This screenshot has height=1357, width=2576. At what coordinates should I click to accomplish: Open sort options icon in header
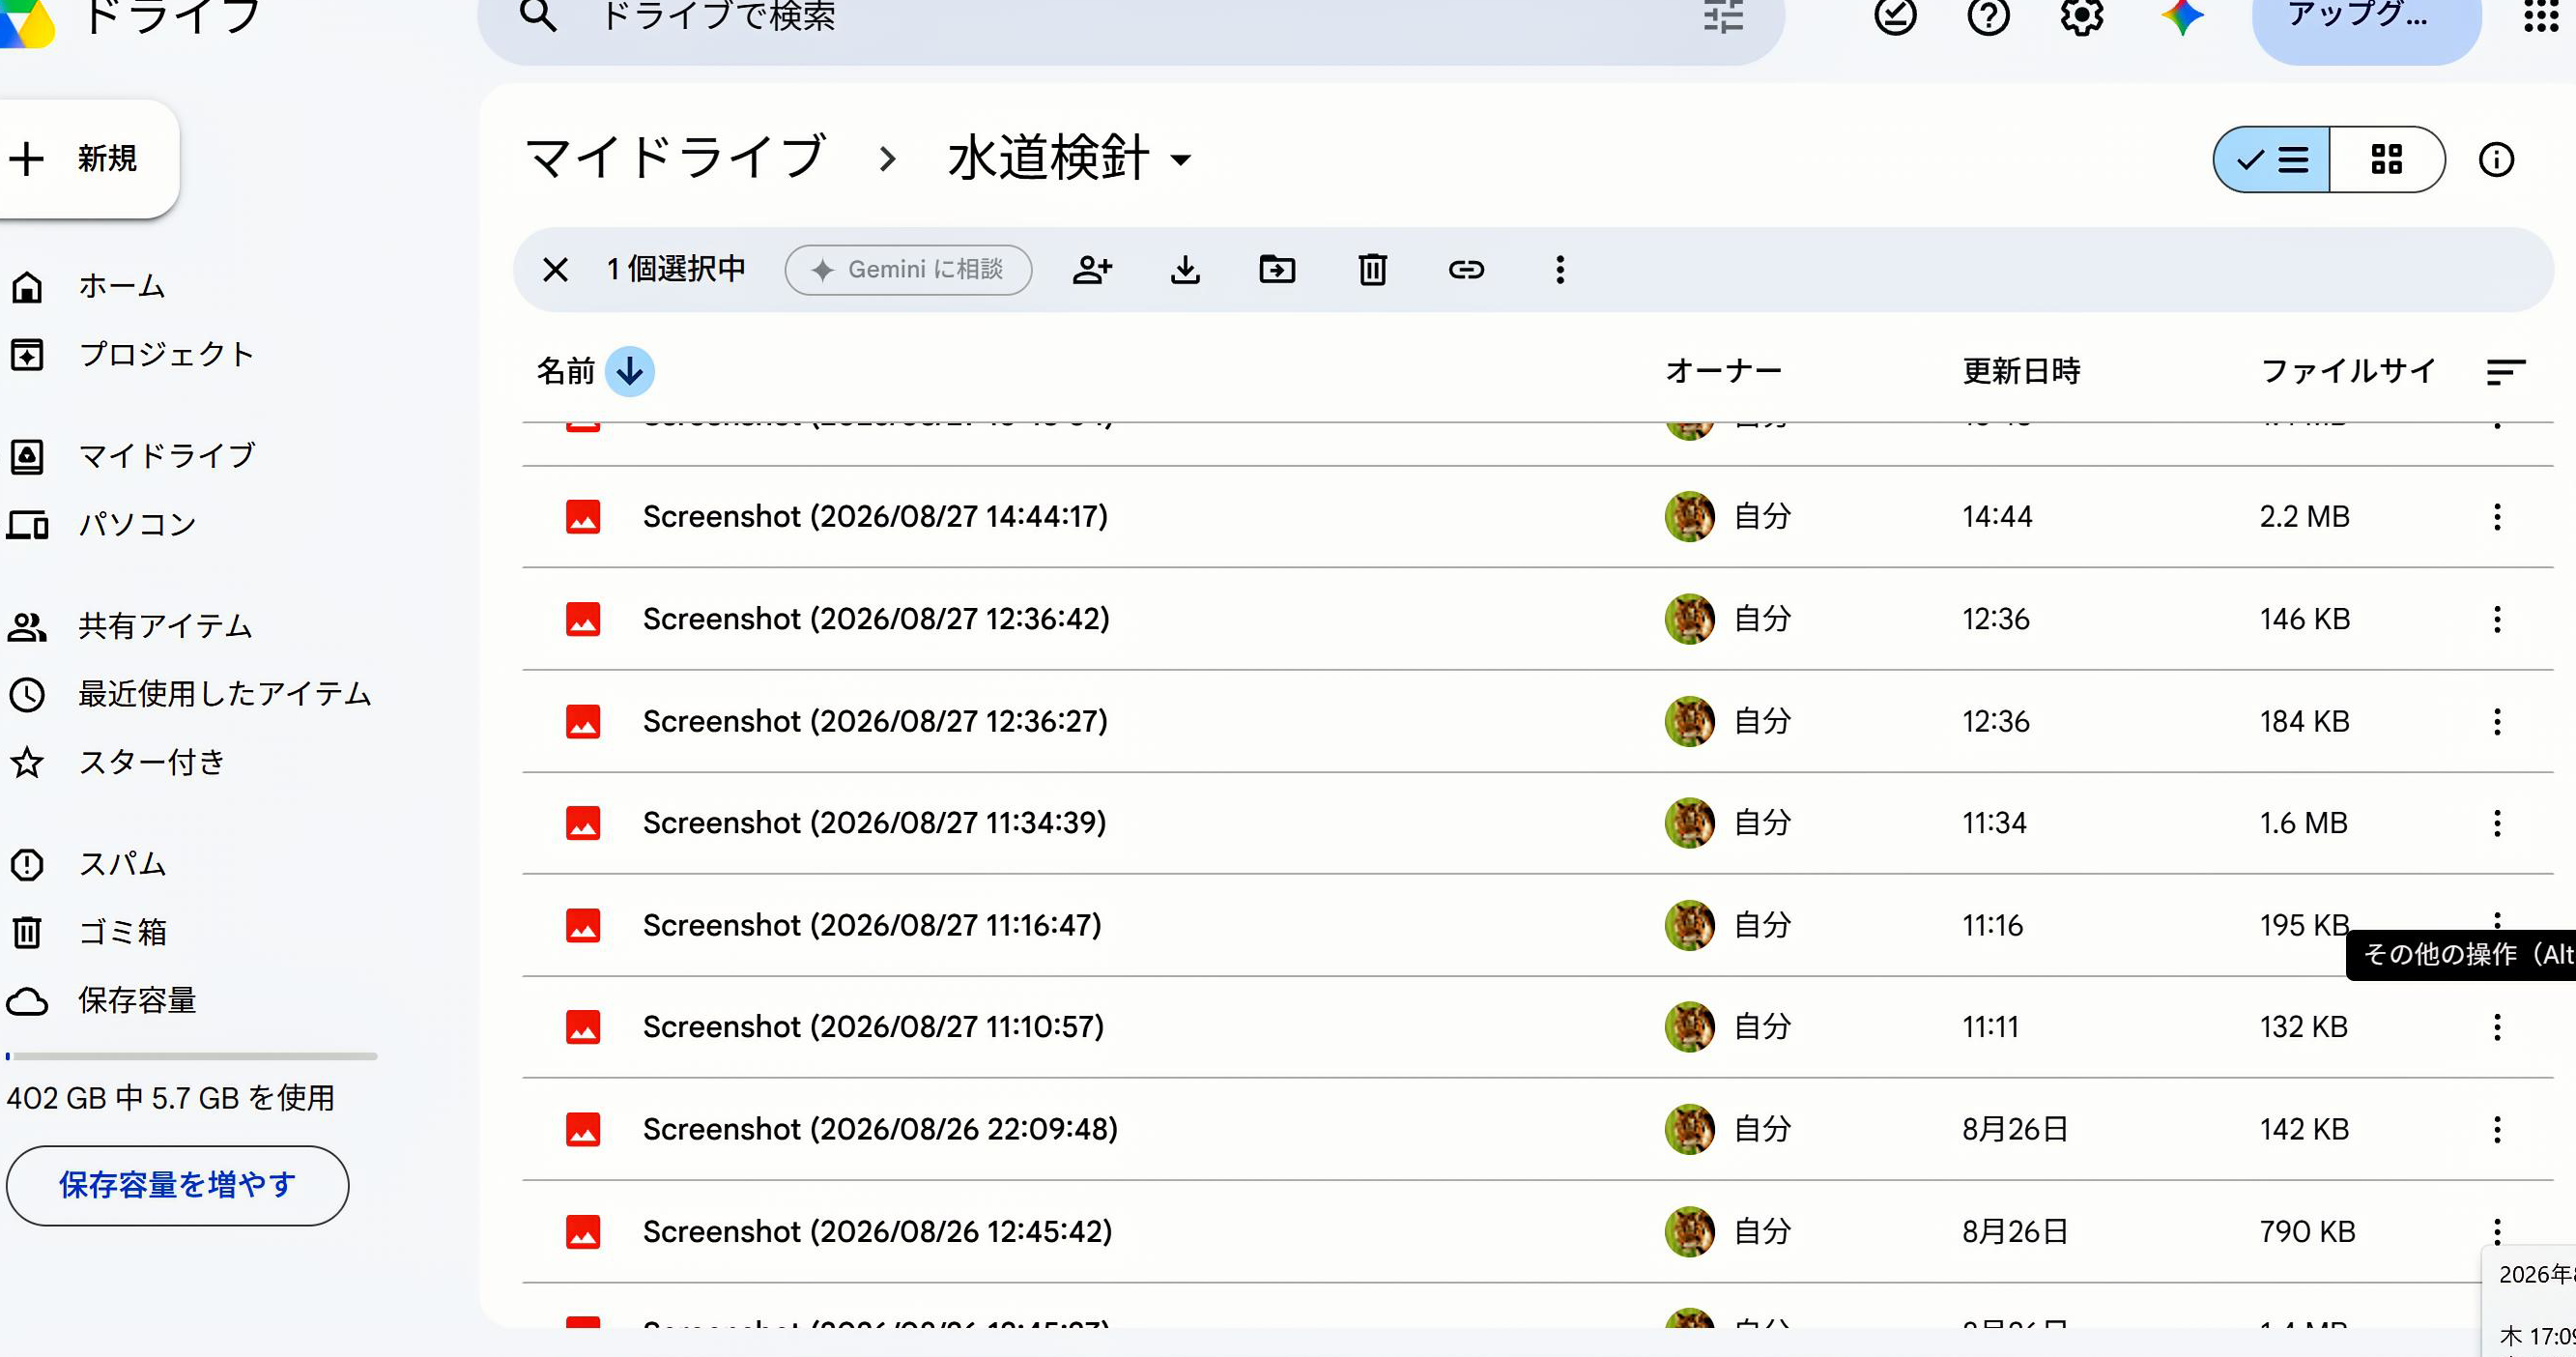(2505, 372)
